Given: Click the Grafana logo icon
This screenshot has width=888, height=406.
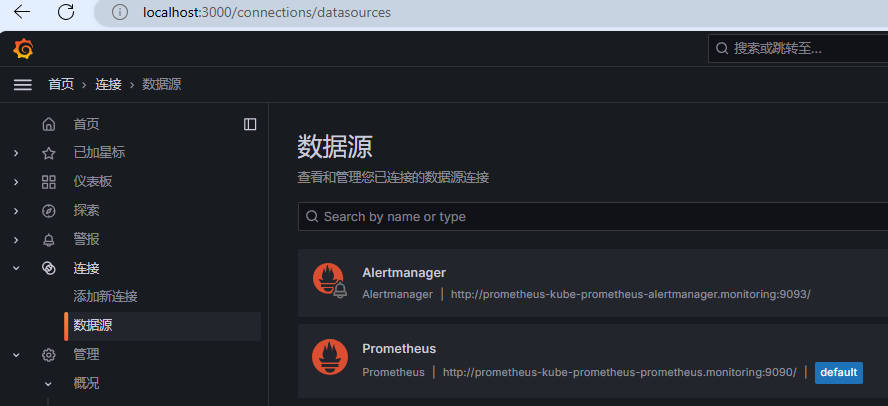Looking at the screenshot, I should point(23,48).
